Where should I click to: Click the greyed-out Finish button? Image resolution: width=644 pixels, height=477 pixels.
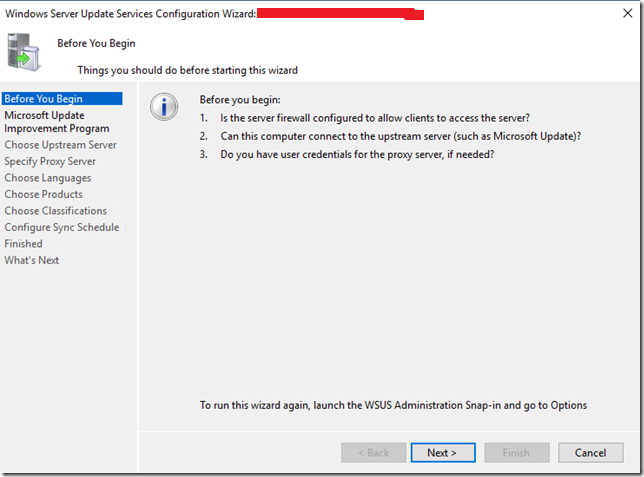pos(517,452)
